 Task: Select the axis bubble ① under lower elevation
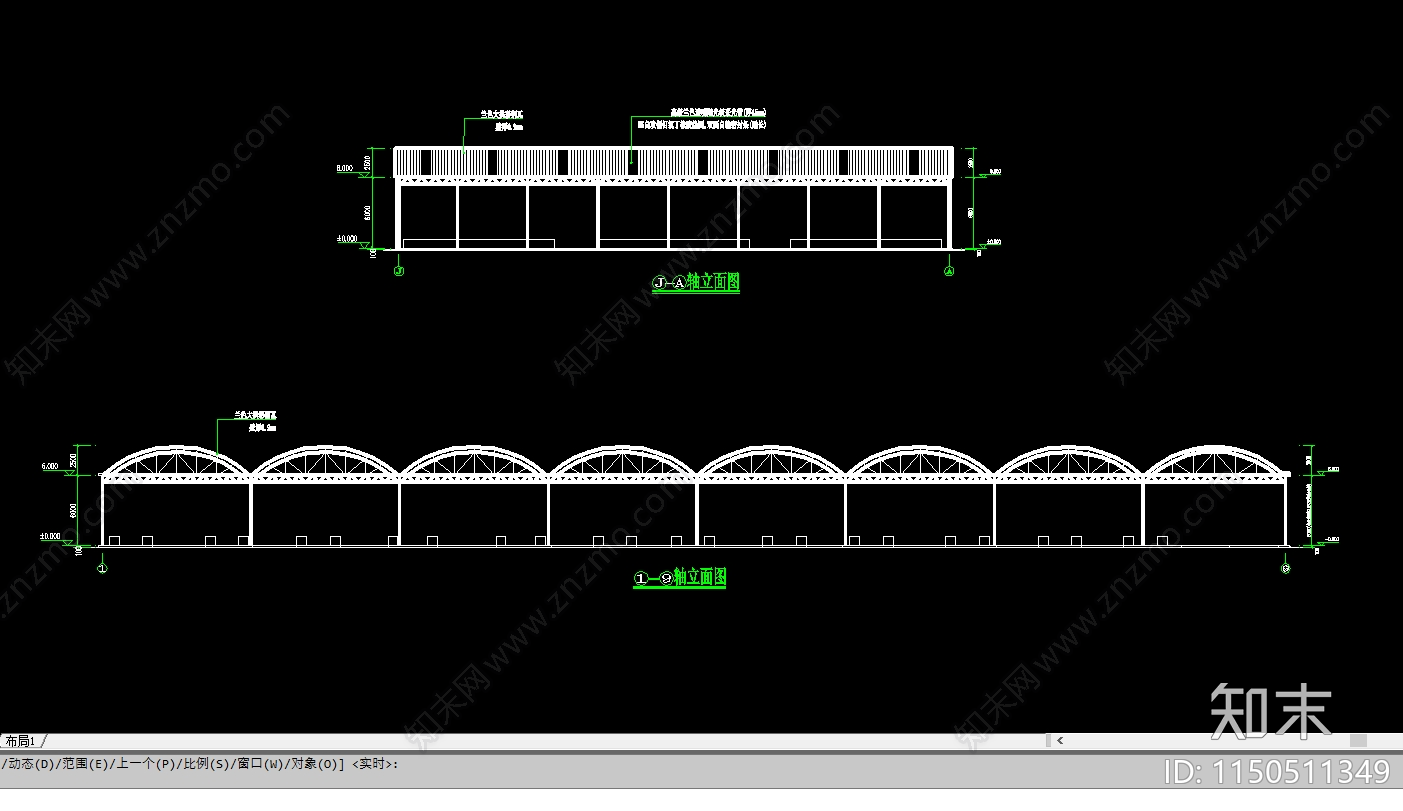[x=102, y=568]
